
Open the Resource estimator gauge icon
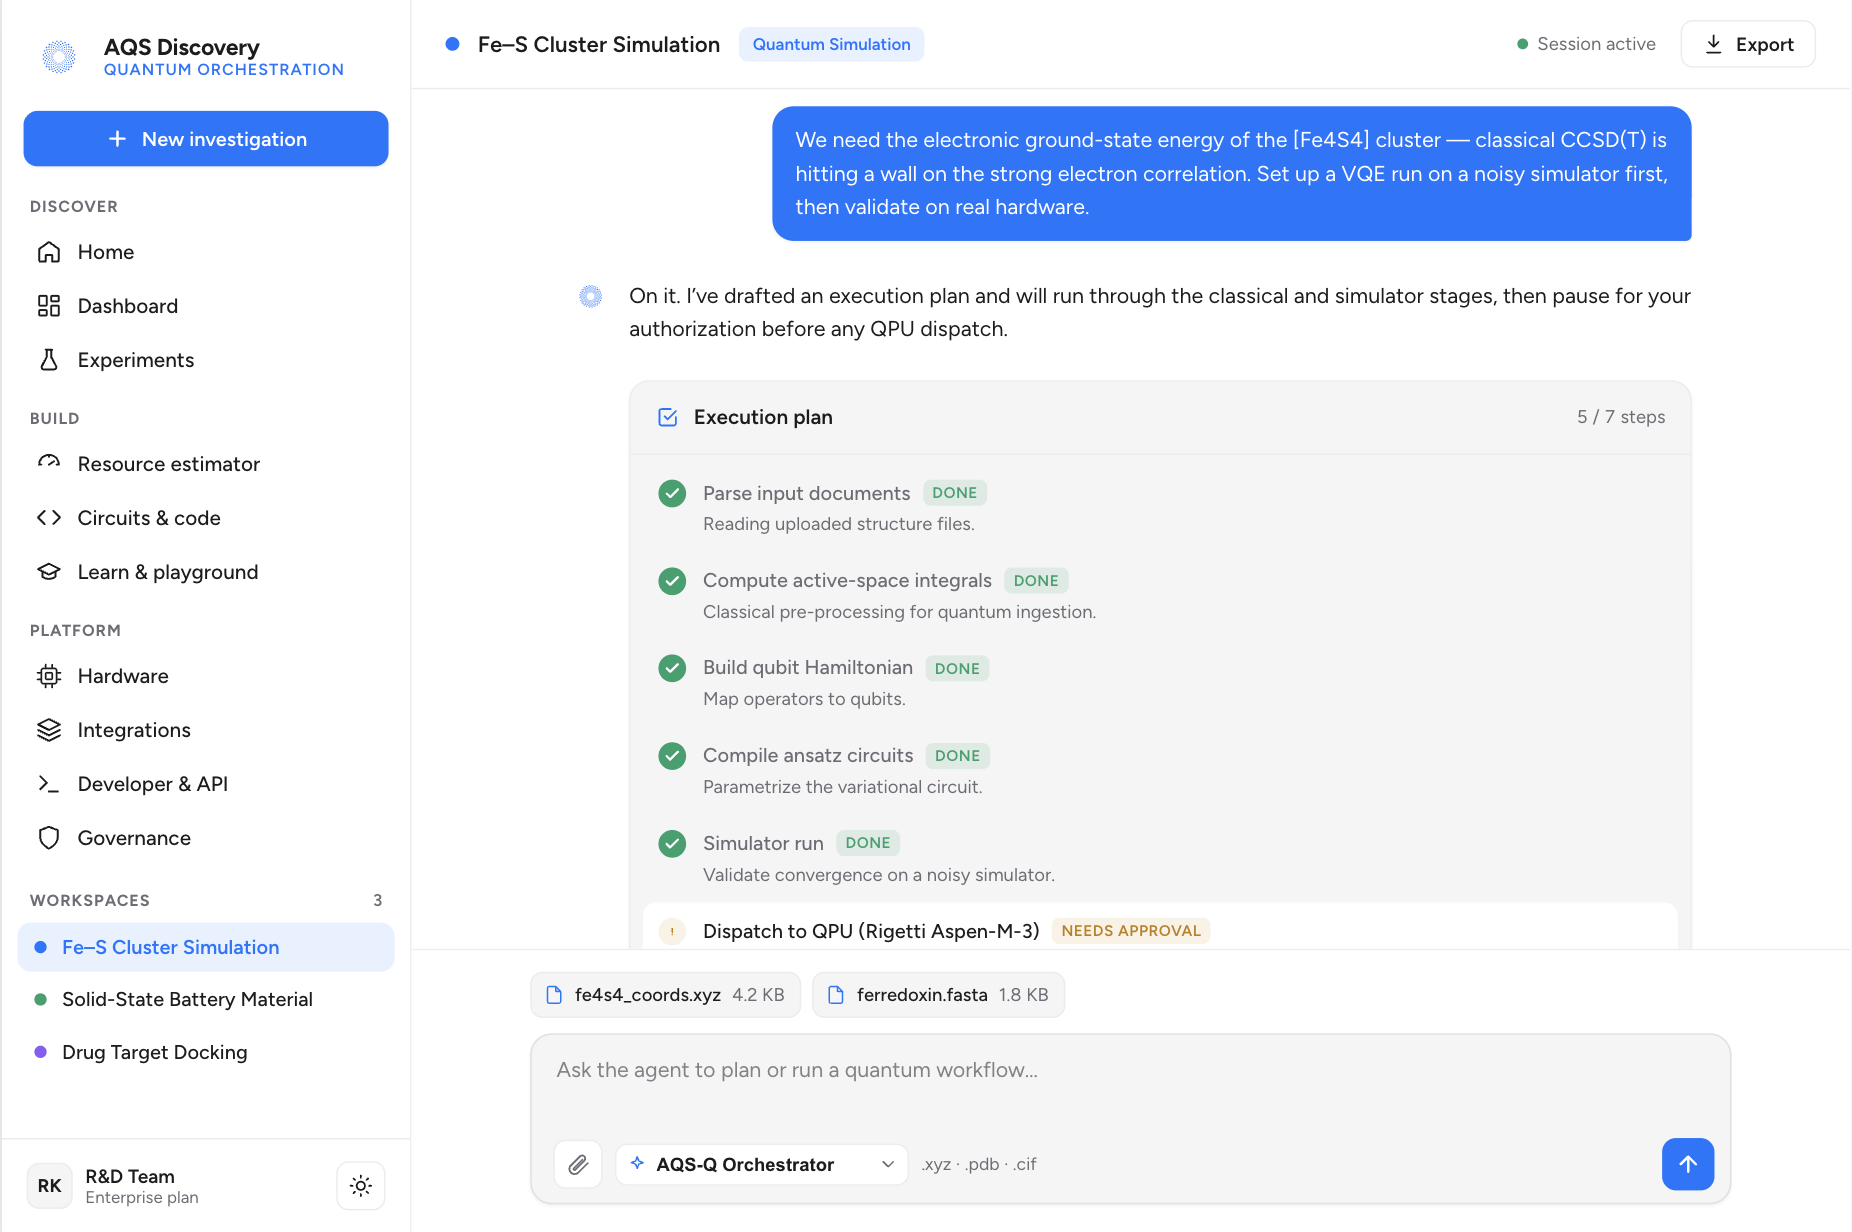[49, 464]
